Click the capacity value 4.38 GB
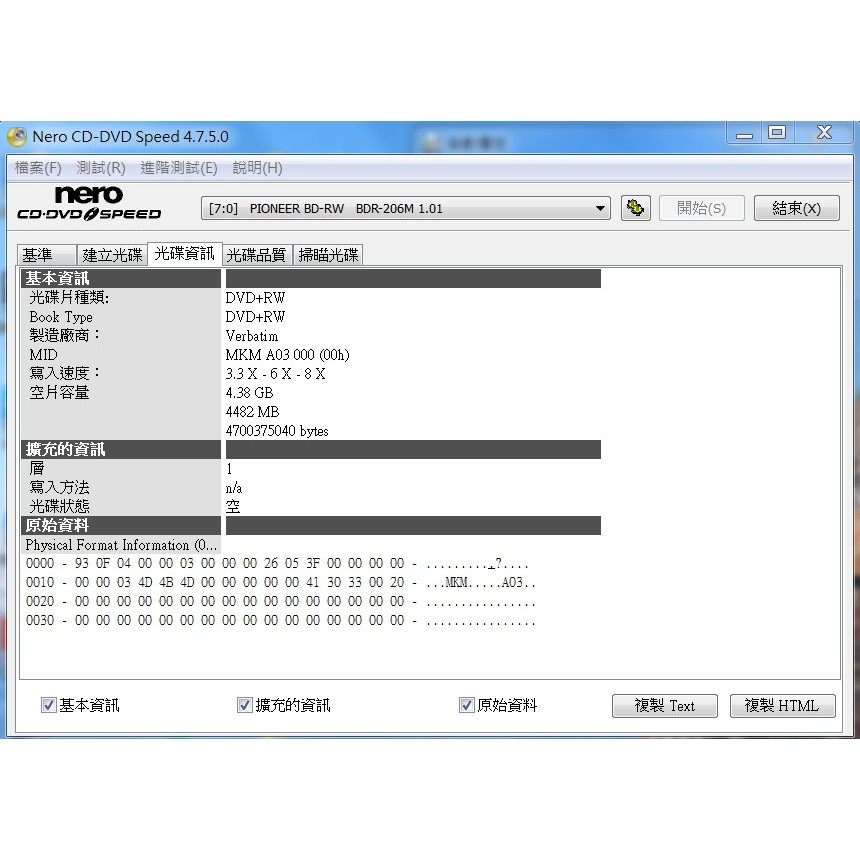The image size is (860, 860). click(x=250, y=393)
